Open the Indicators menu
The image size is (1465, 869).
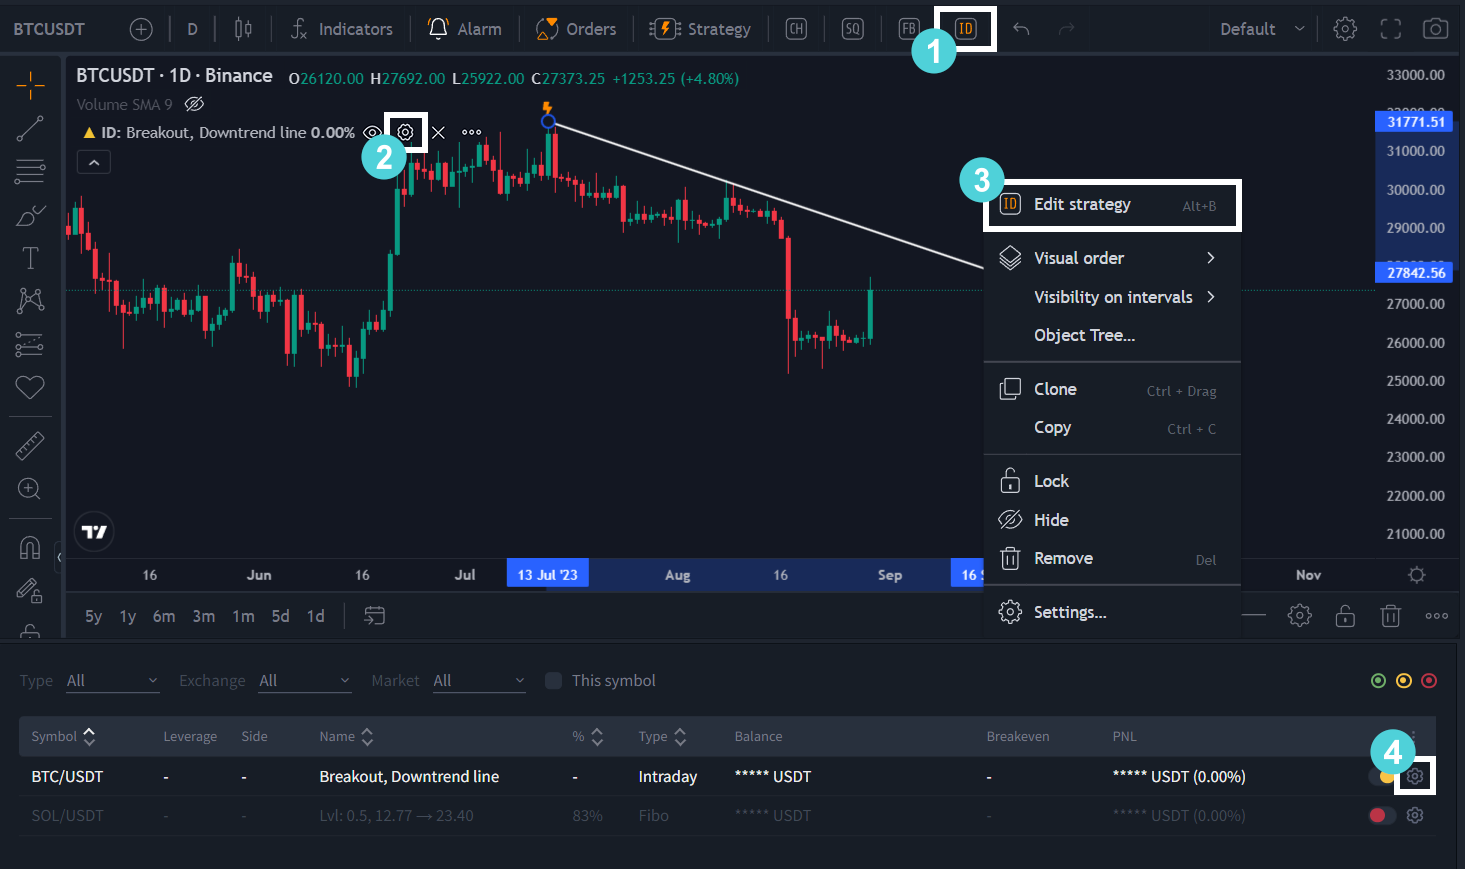pos(341,29)
